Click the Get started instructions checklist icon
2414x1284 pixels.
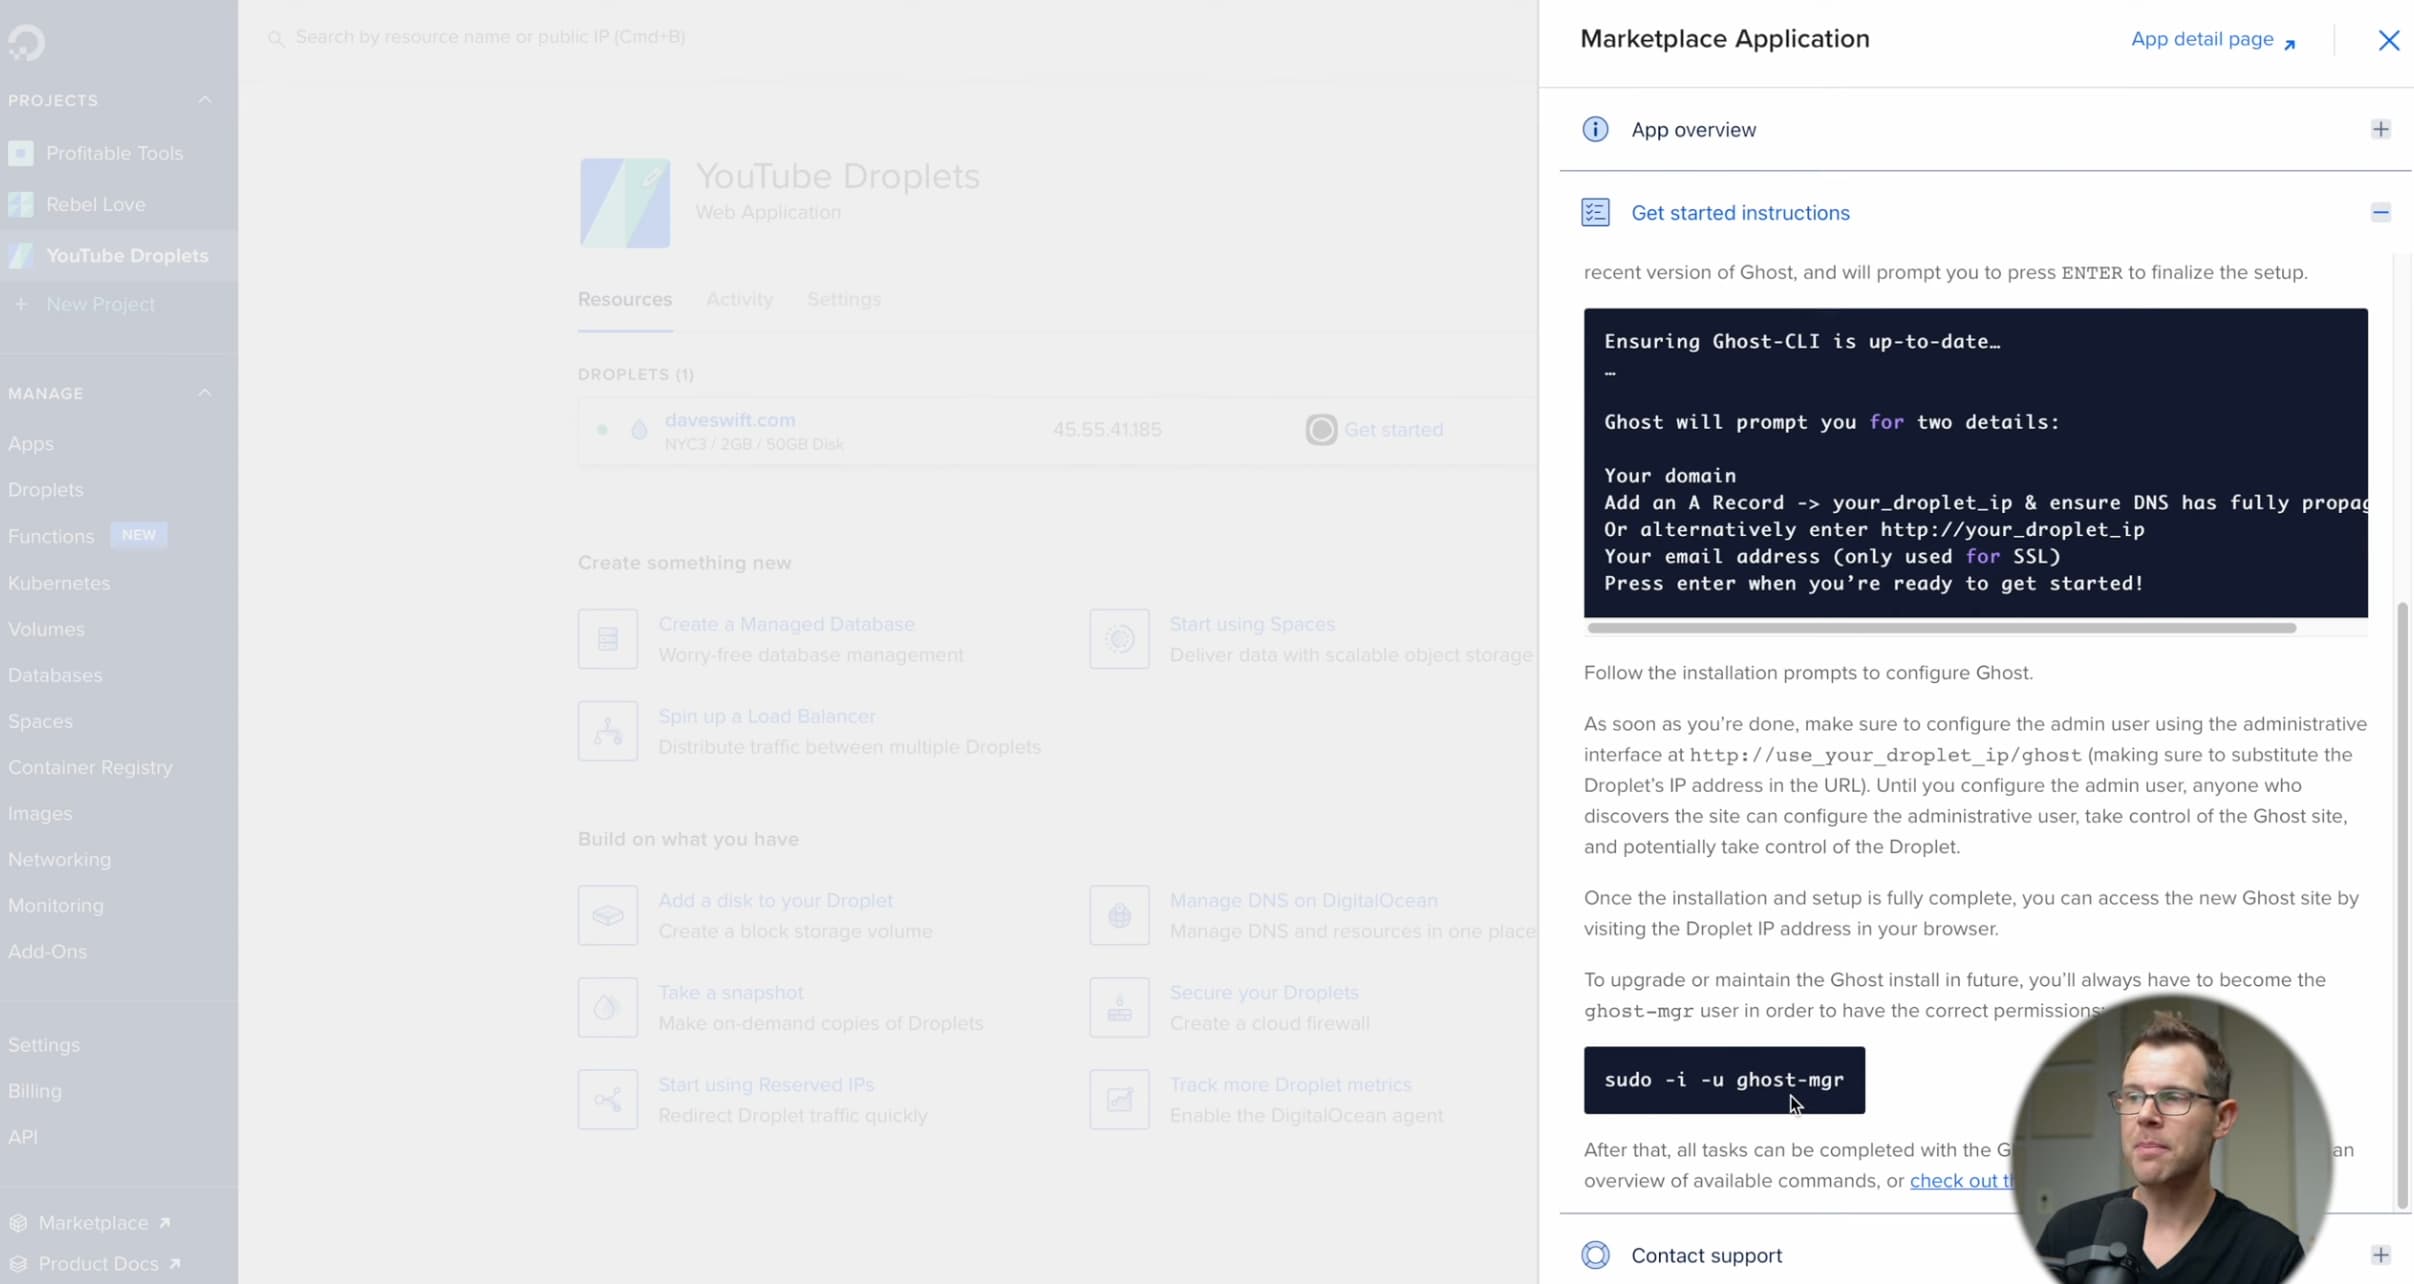coord(1595,212)
